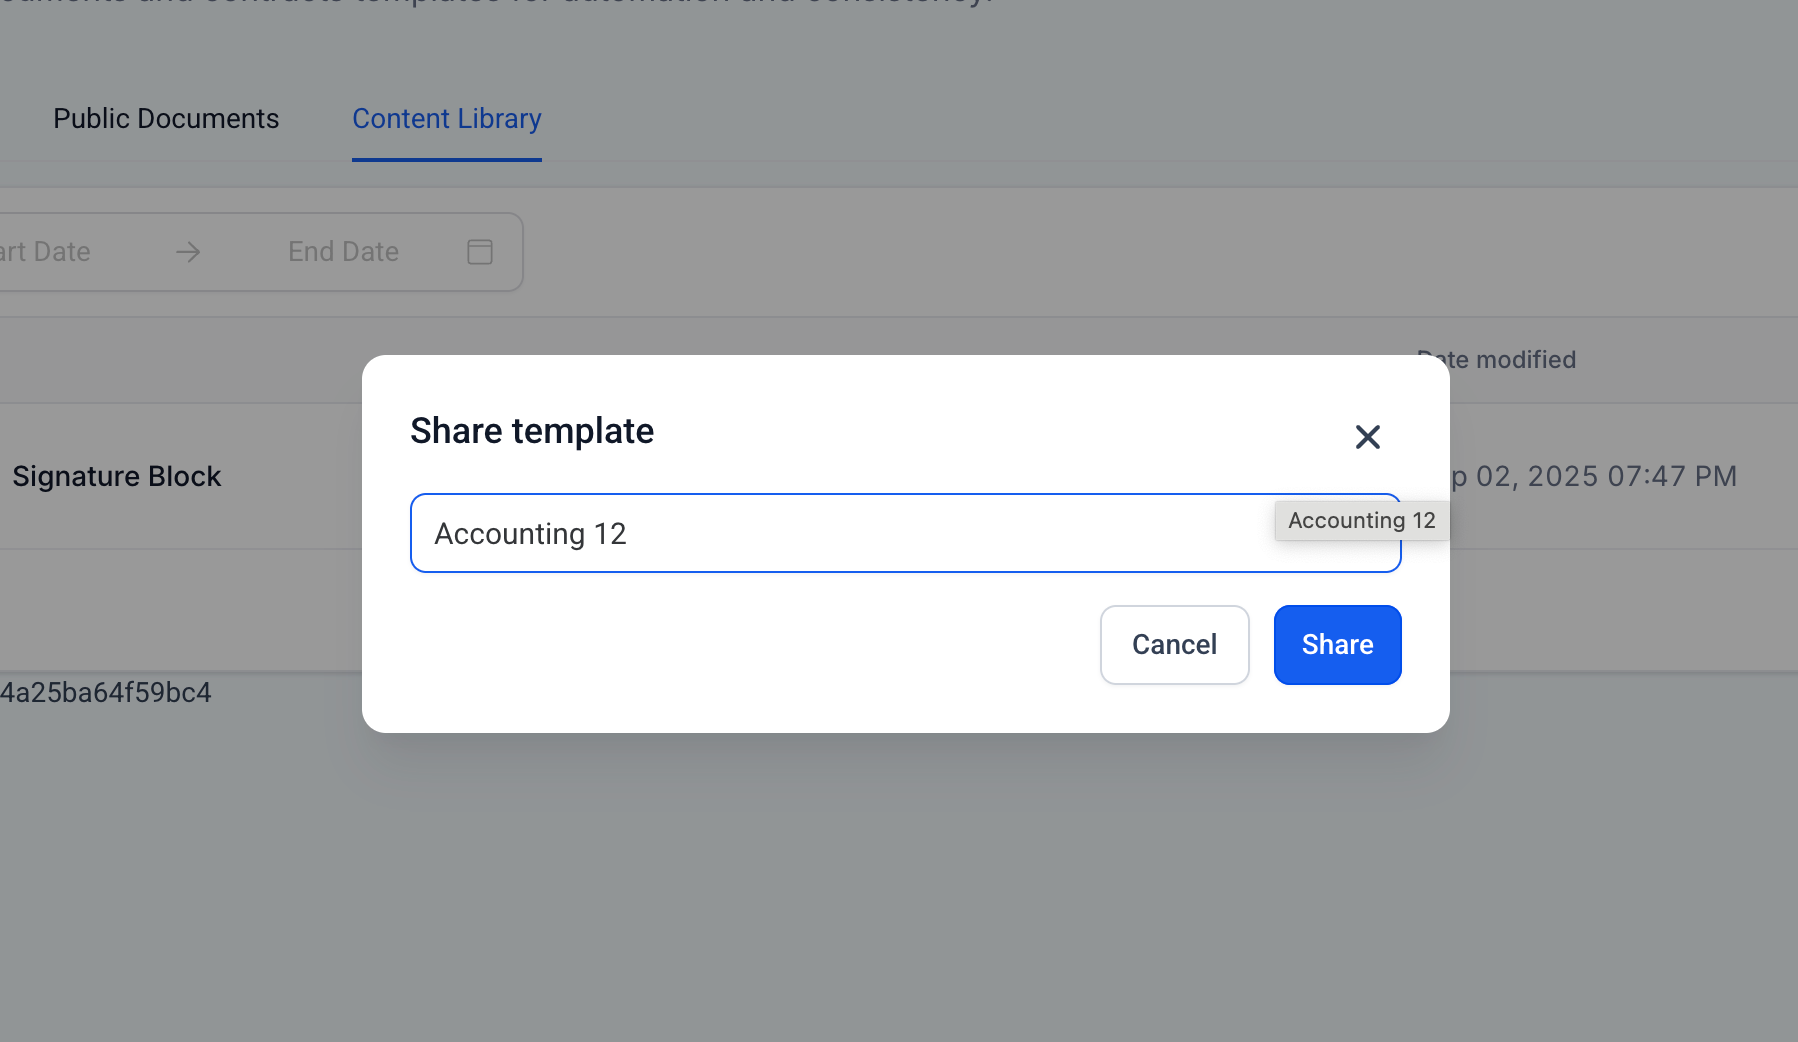This screenshot has height=1042, width=1798.
Task: Click the dimmed backdrop below the dialog
Action: pos(900,880)
